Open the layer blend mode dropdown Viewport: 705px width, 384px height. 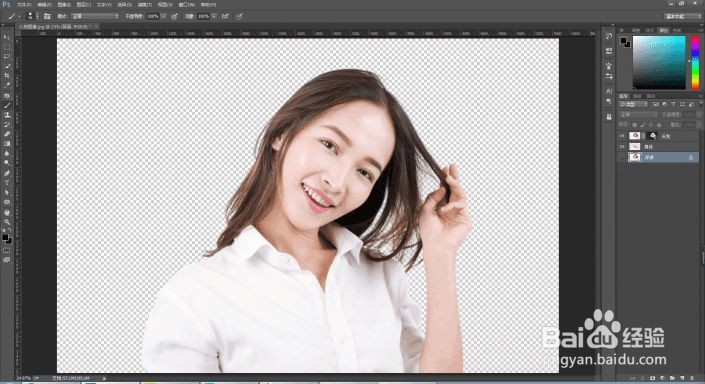click(x=638, y=115)
